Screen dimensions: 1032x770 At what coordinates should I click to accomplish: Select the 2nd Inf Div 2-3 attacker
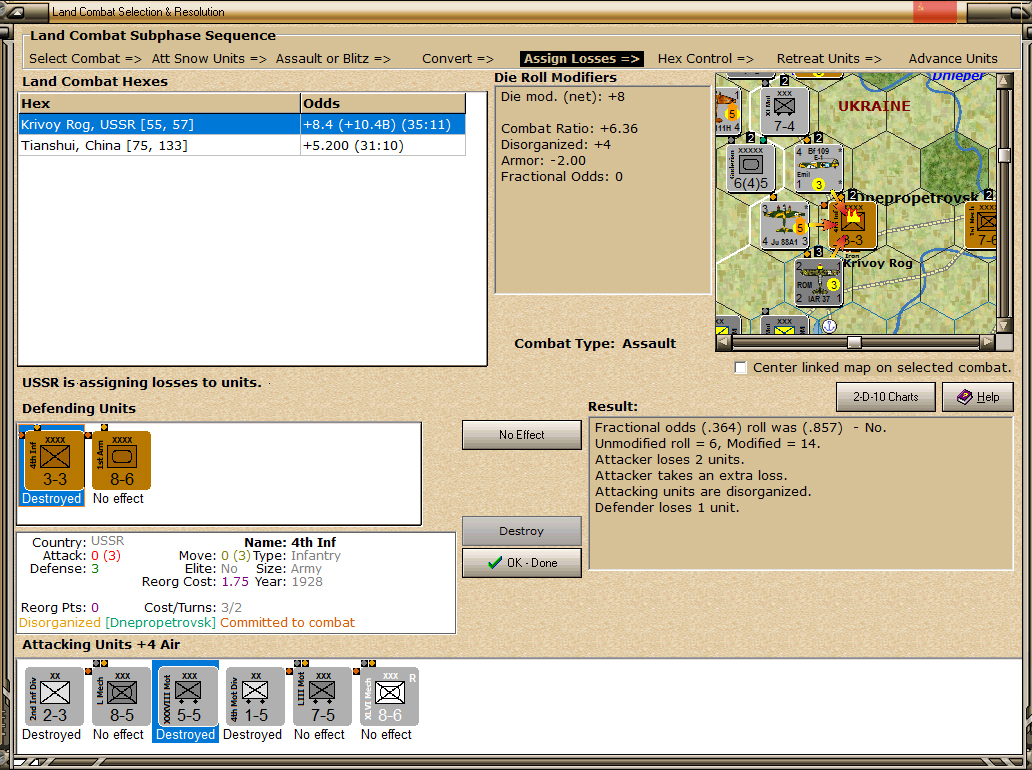click(55, 696)
